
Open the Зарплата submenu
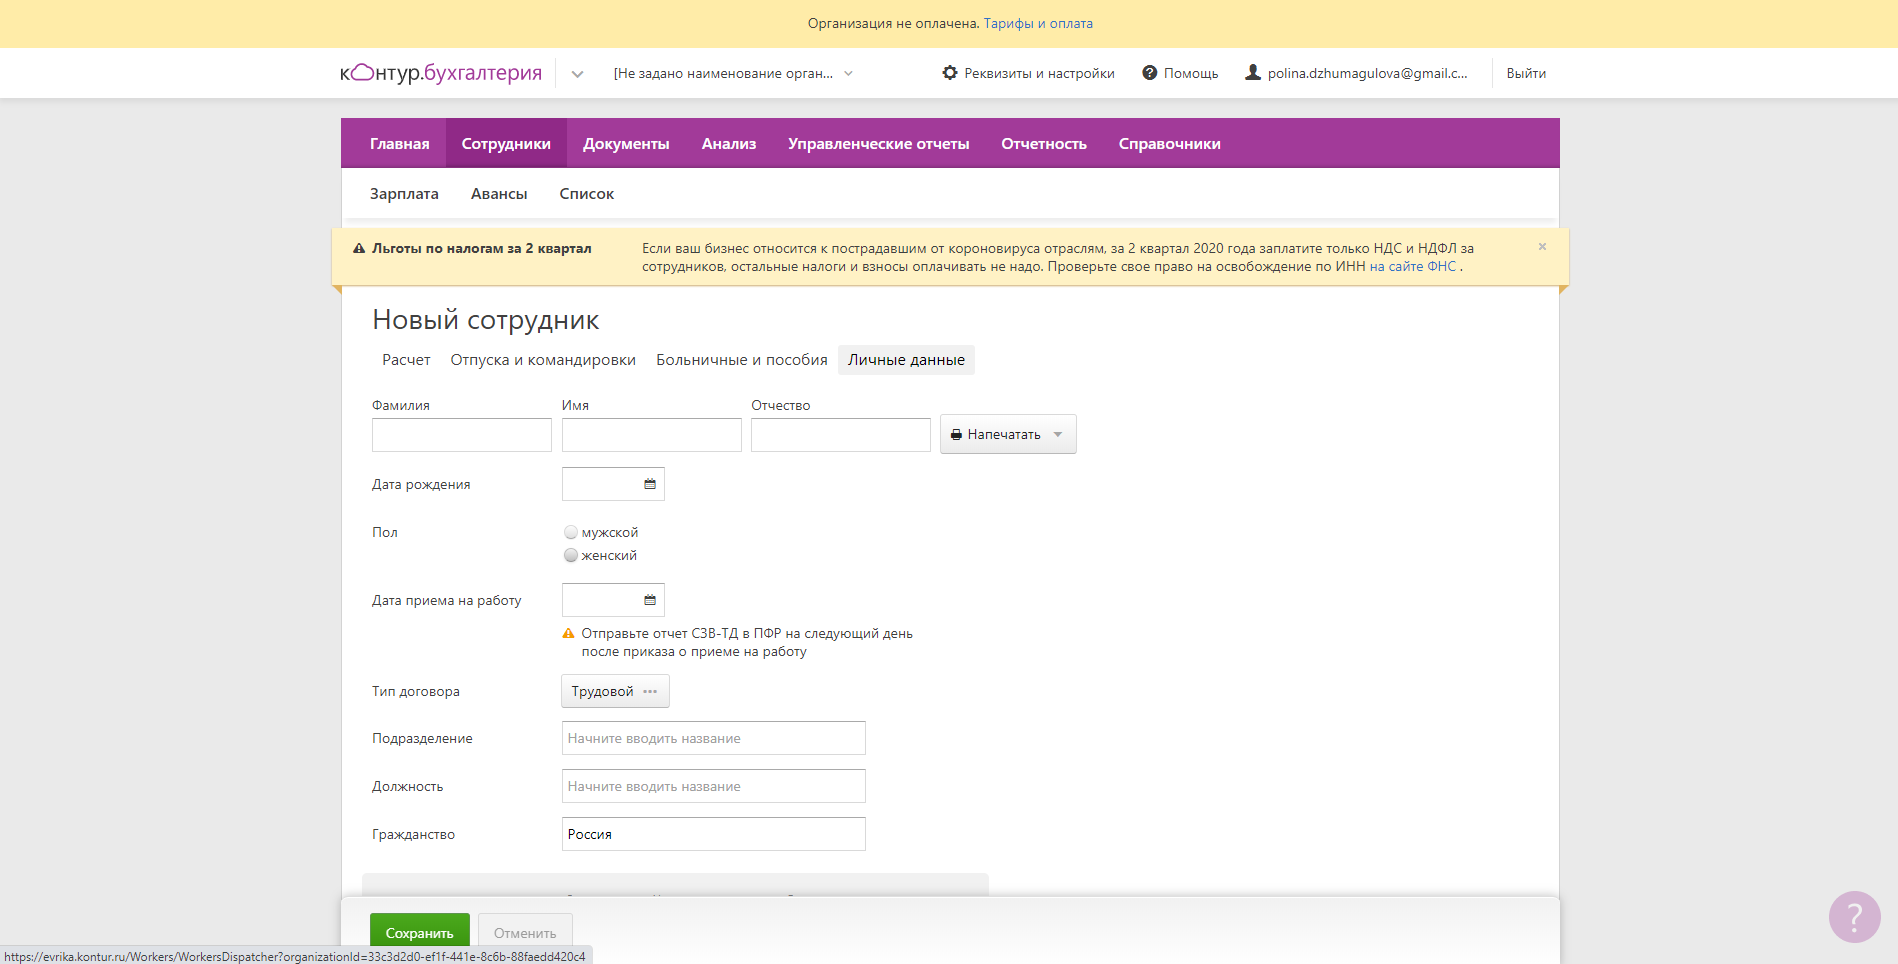[x=404, y=194]
